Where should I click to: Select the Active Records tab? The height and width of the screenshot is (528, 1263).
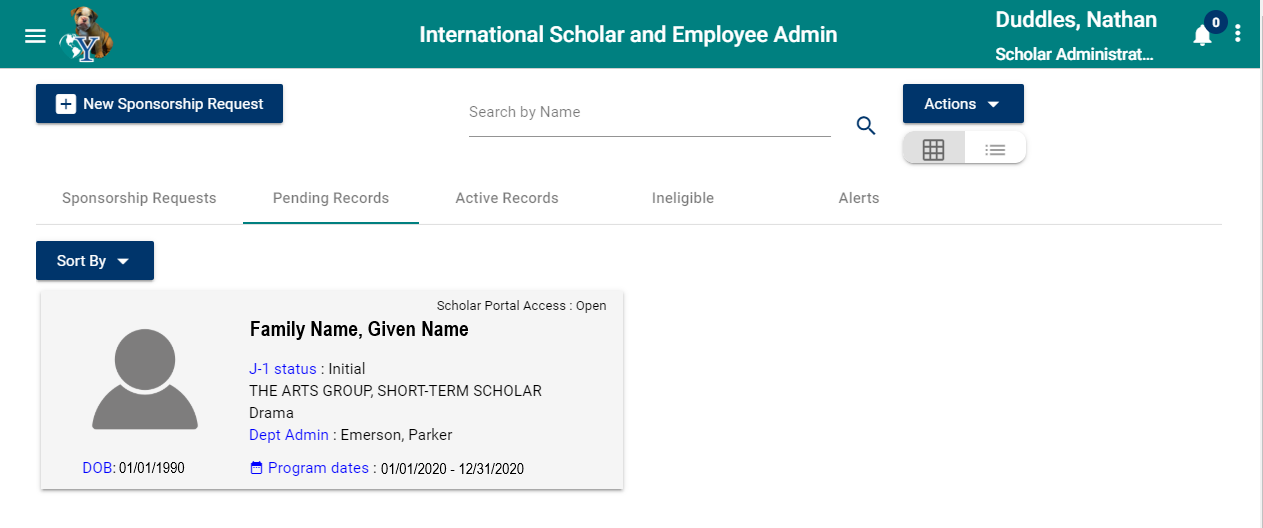click(x=507, y=198)
